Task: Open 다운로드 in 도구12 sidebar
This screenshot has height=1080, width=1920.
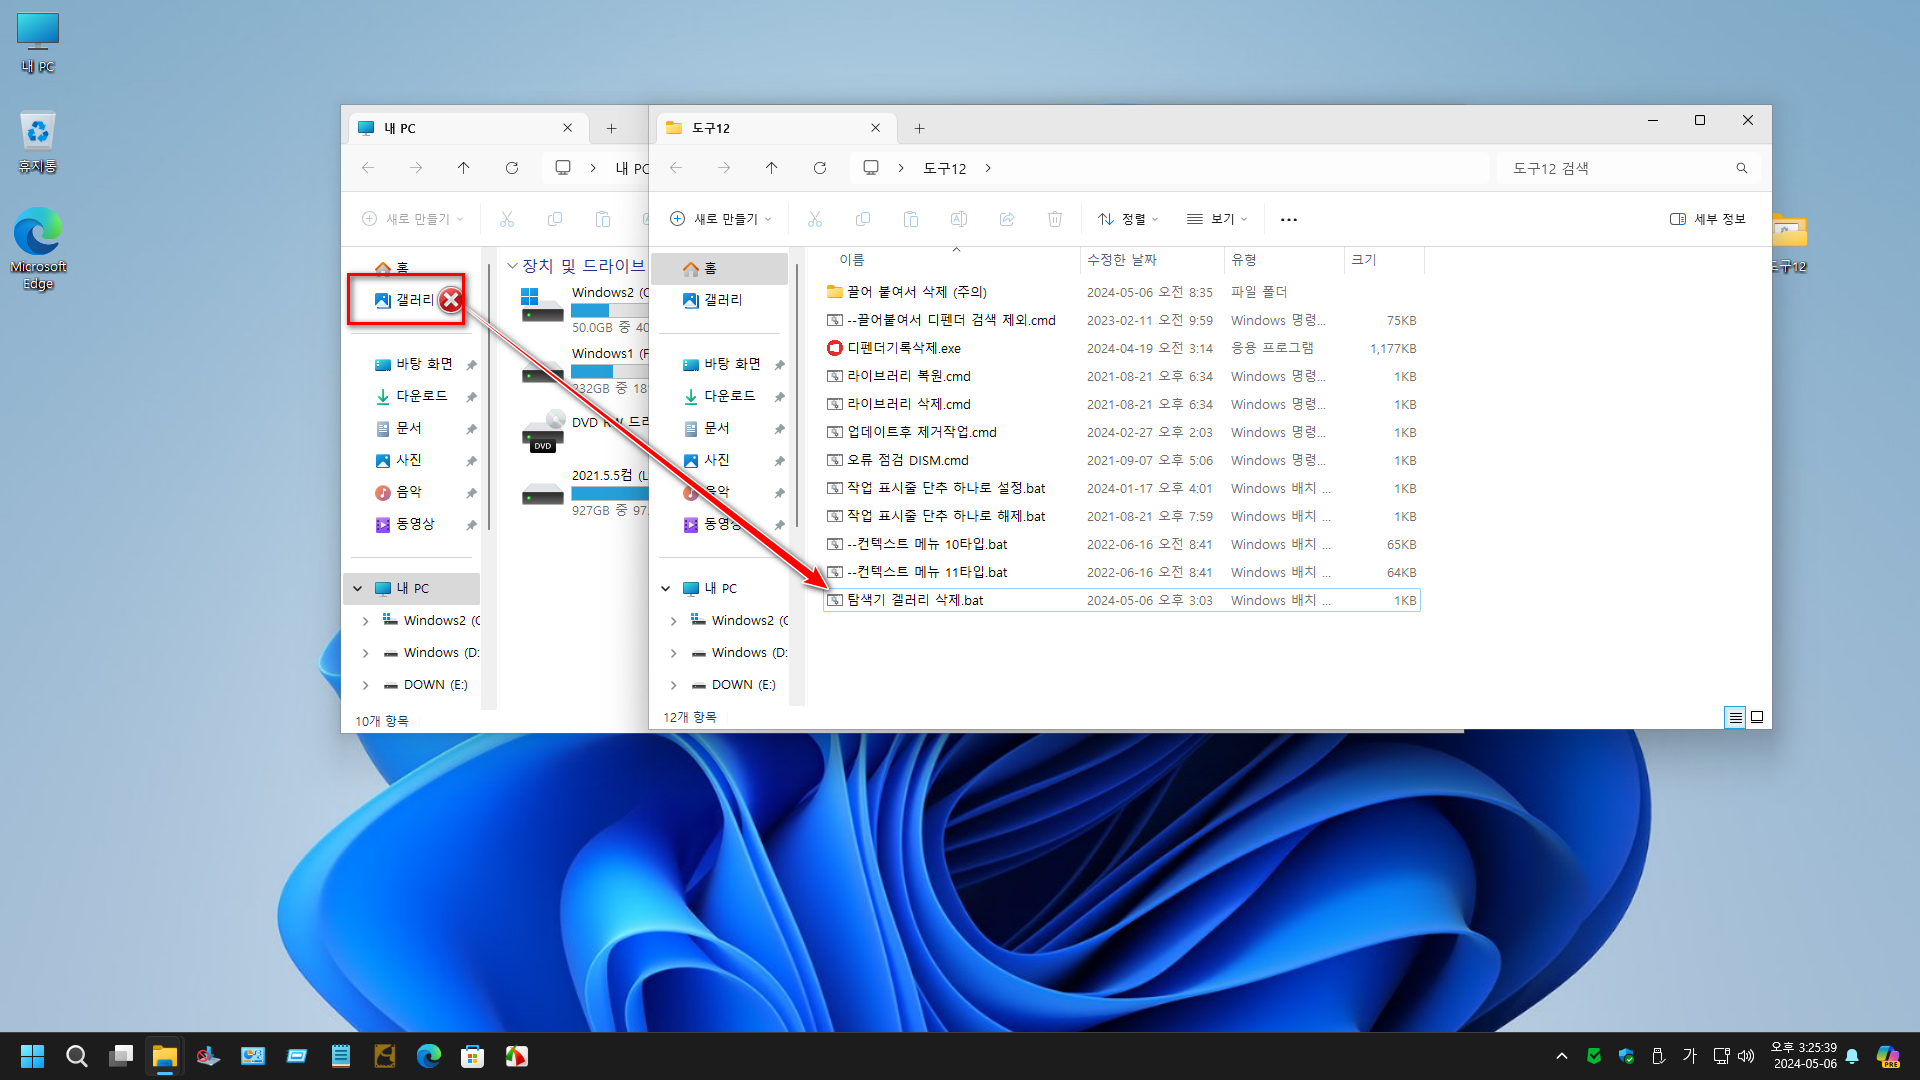Action: pyautogui.click(x=720, y=396)
